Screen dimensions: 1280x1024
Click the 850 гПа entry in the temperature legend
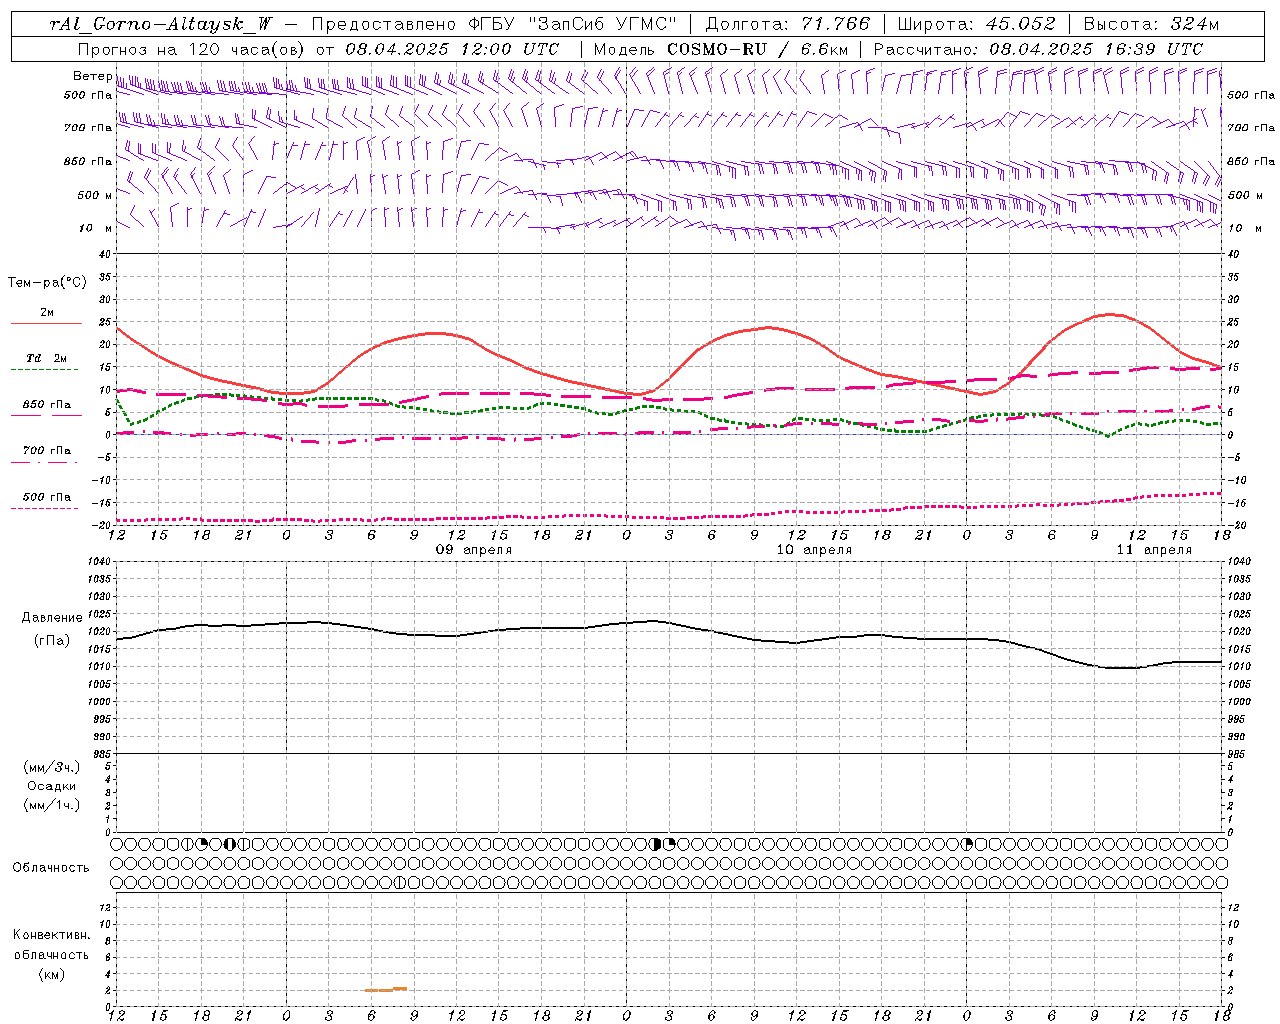[x=47, y=405]
